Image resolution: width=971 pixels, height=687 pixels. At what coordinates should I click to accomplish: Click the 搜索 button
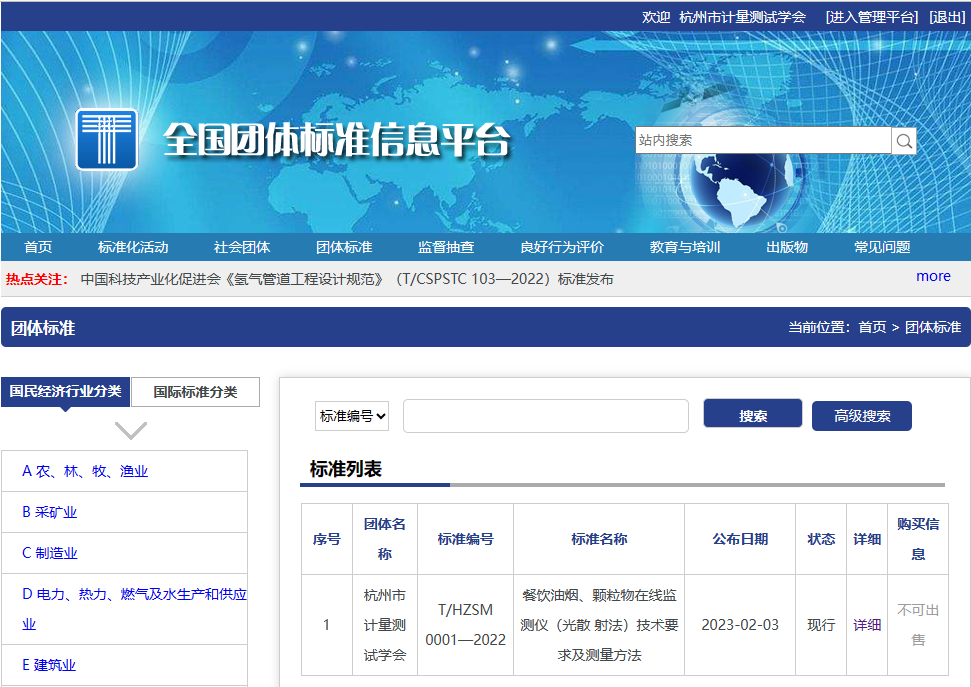tap(753, 414)
